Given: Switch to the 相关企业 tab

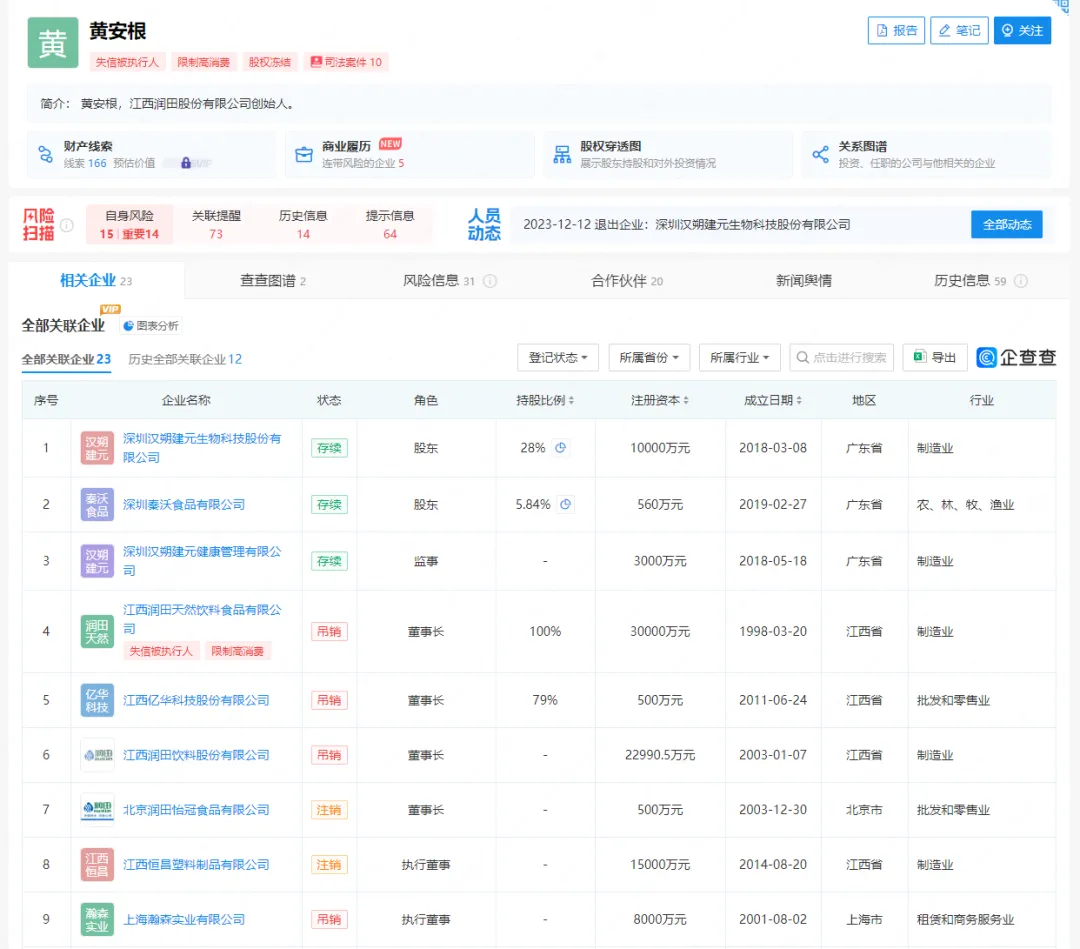Looking at the screenshot, I should coord(96,280).
